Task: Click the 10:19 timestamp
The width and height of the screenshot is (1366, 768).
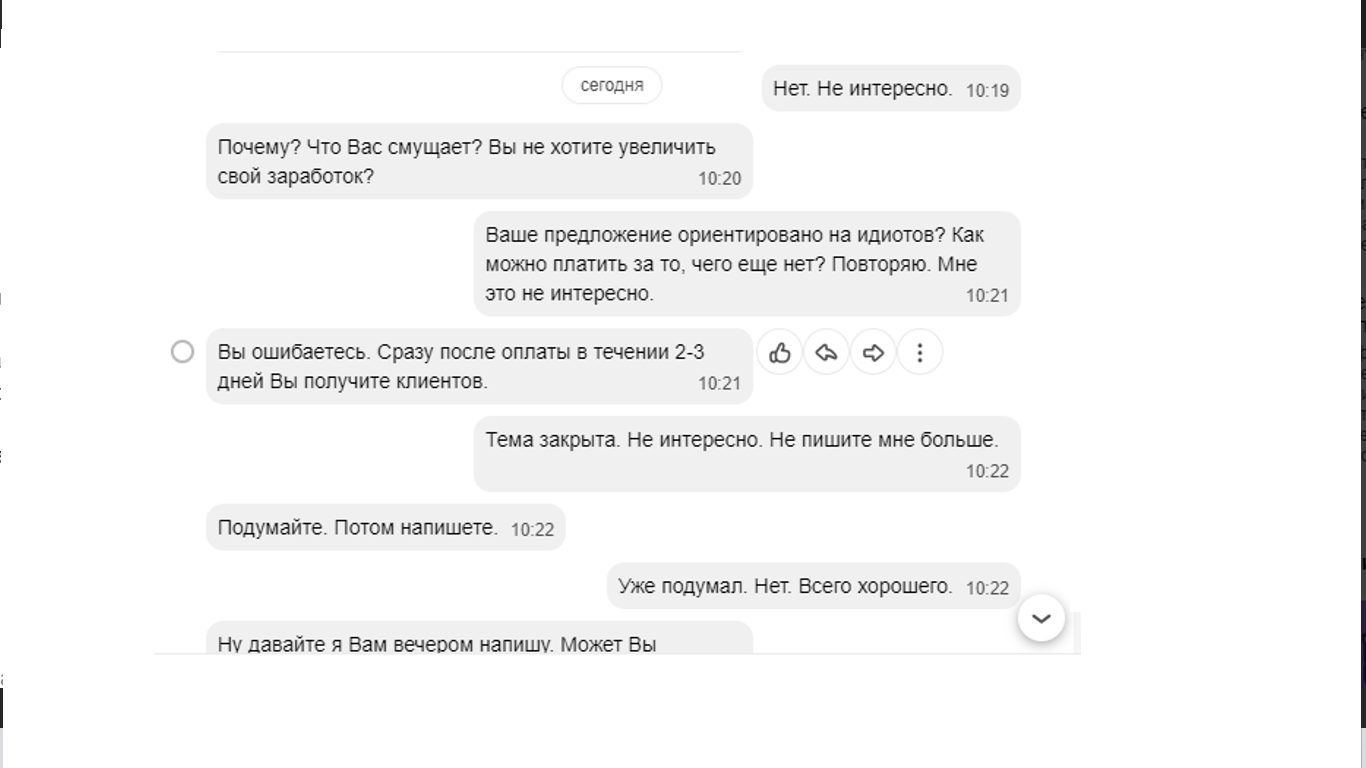Action: (x=987, y=91)
